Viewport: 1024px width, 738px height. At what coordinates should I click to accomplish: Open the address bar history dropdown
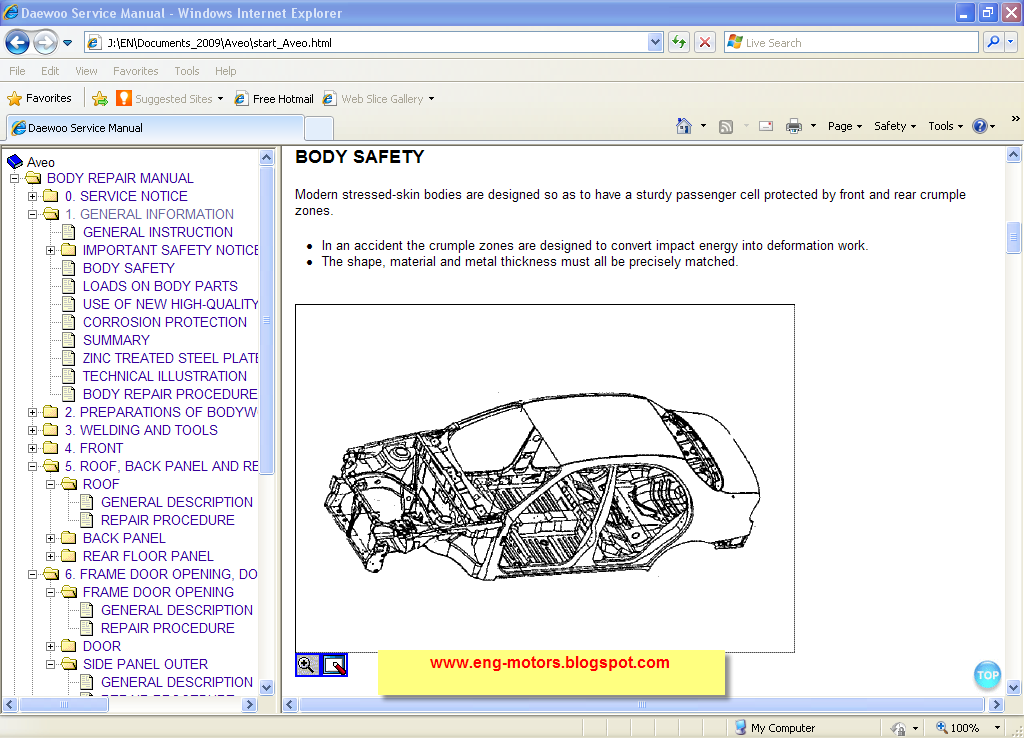[655, 42]
